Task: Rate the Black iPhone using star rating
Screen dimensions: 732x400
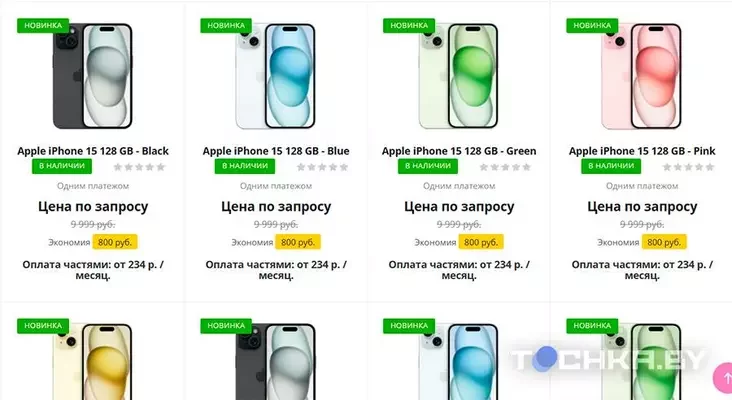Action: (x=139, y=167)
